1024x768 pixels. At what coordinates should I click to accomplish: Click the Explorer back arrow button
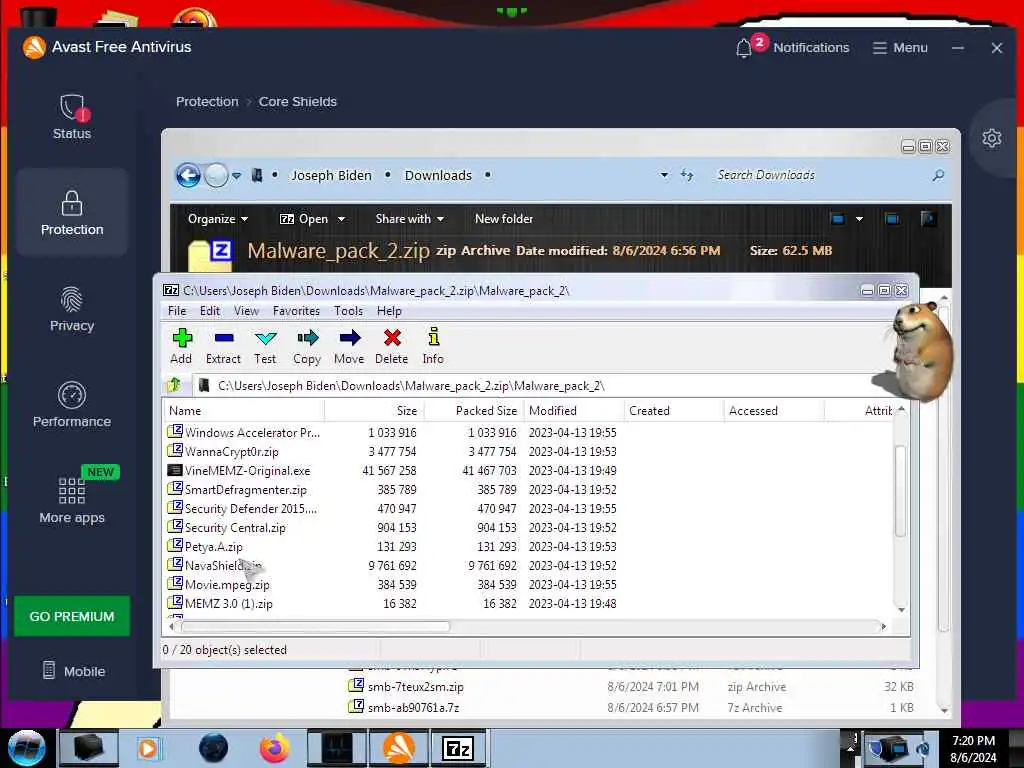tap(188, 175)
